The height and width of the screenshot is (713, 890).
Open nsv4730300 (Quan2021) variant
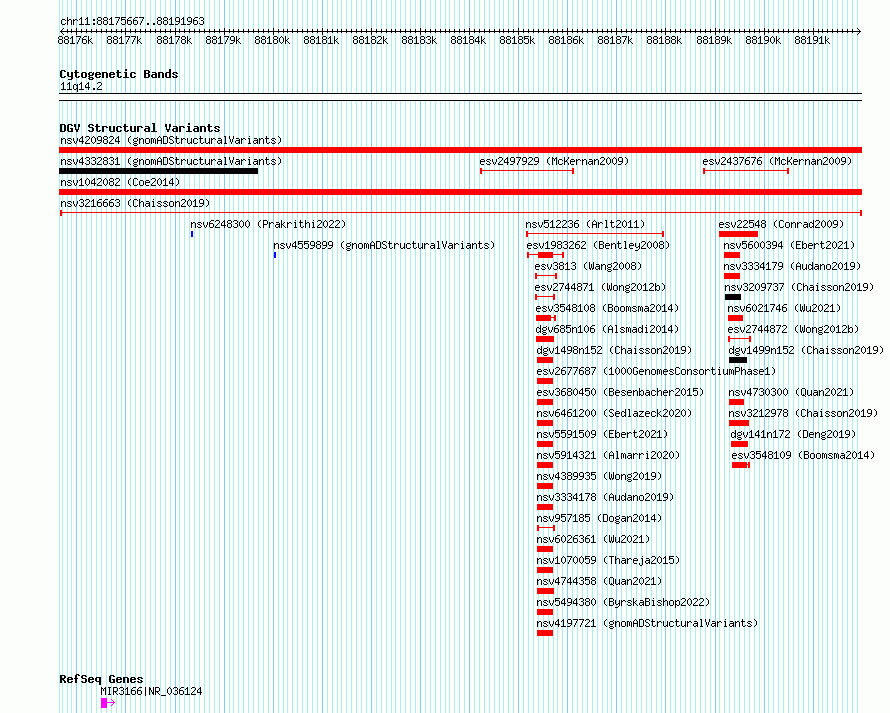coord(791,392)
